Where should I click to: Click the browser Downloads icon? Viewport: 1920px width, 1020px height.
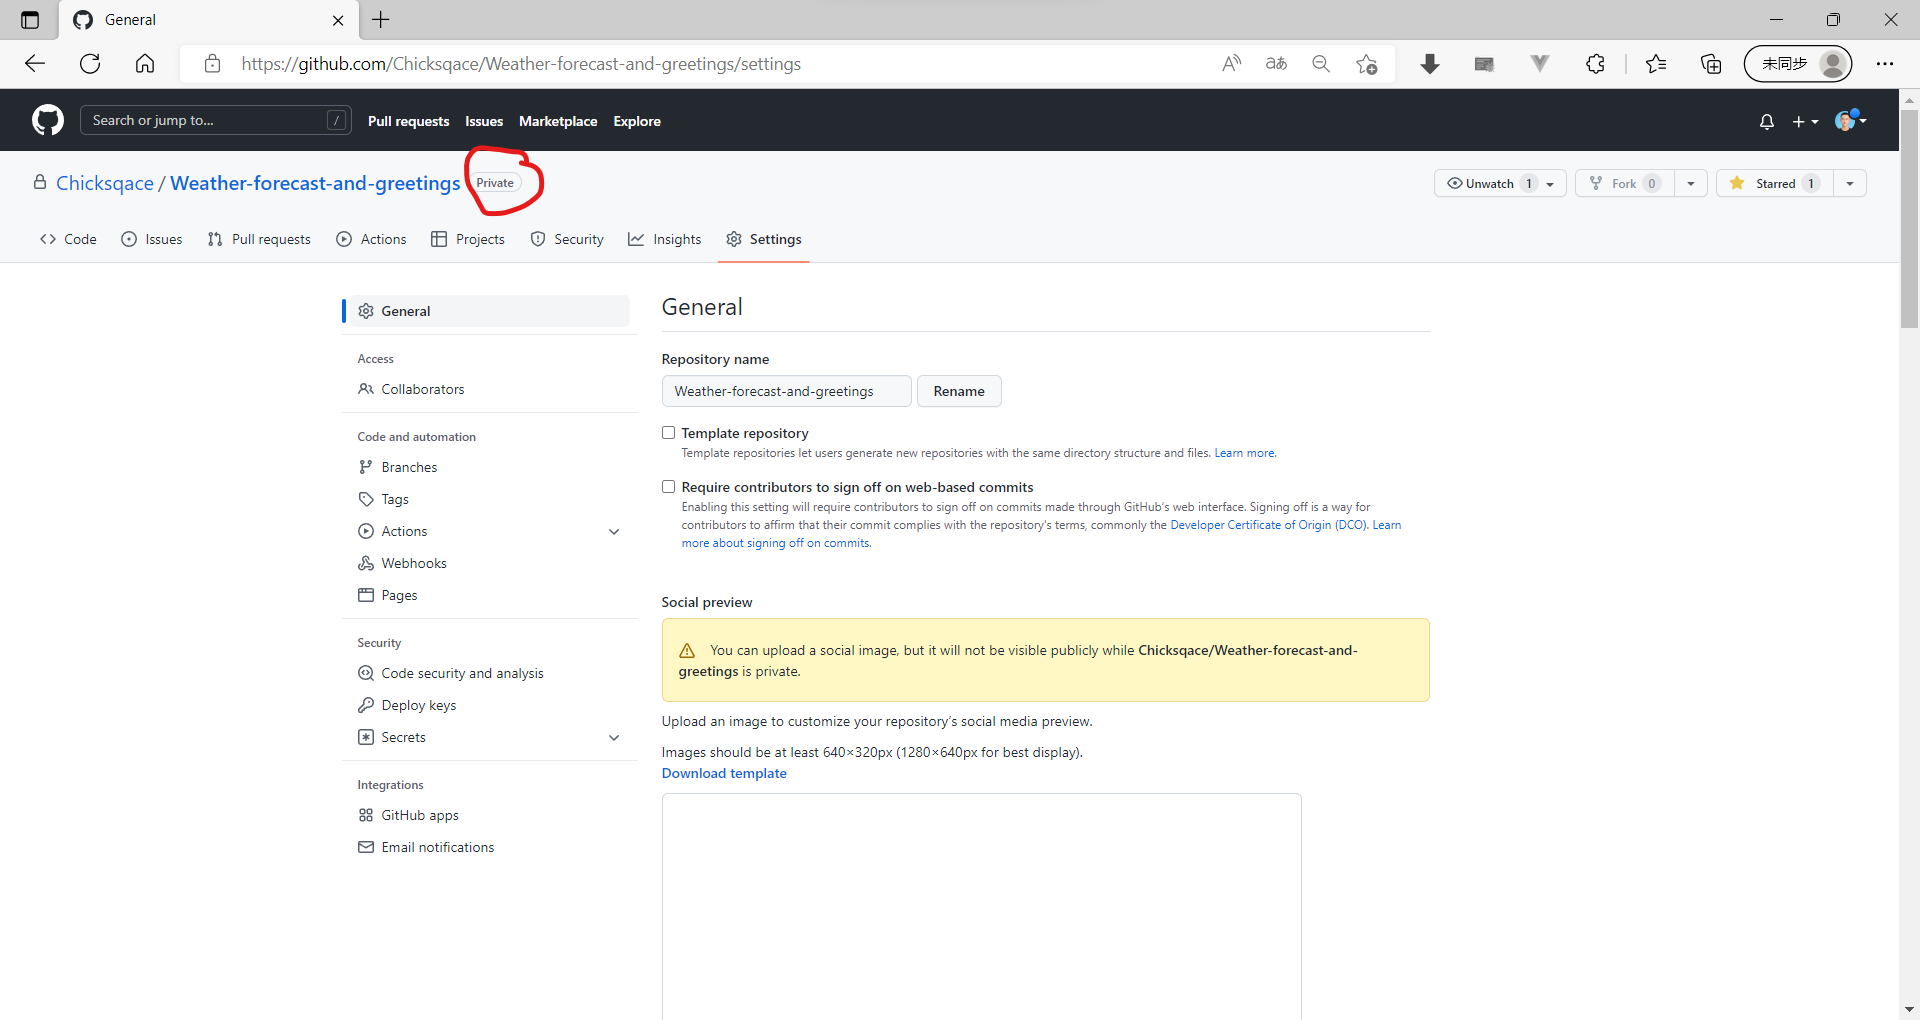[1430, 63]
